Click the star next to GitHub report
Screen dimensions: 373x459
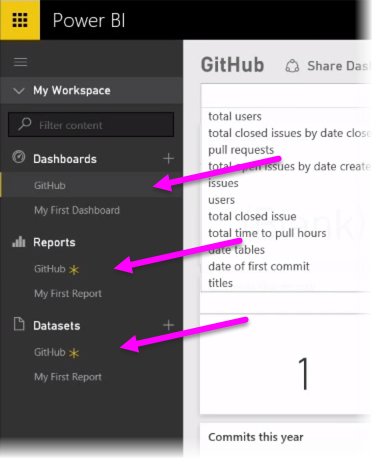[74, 270]
